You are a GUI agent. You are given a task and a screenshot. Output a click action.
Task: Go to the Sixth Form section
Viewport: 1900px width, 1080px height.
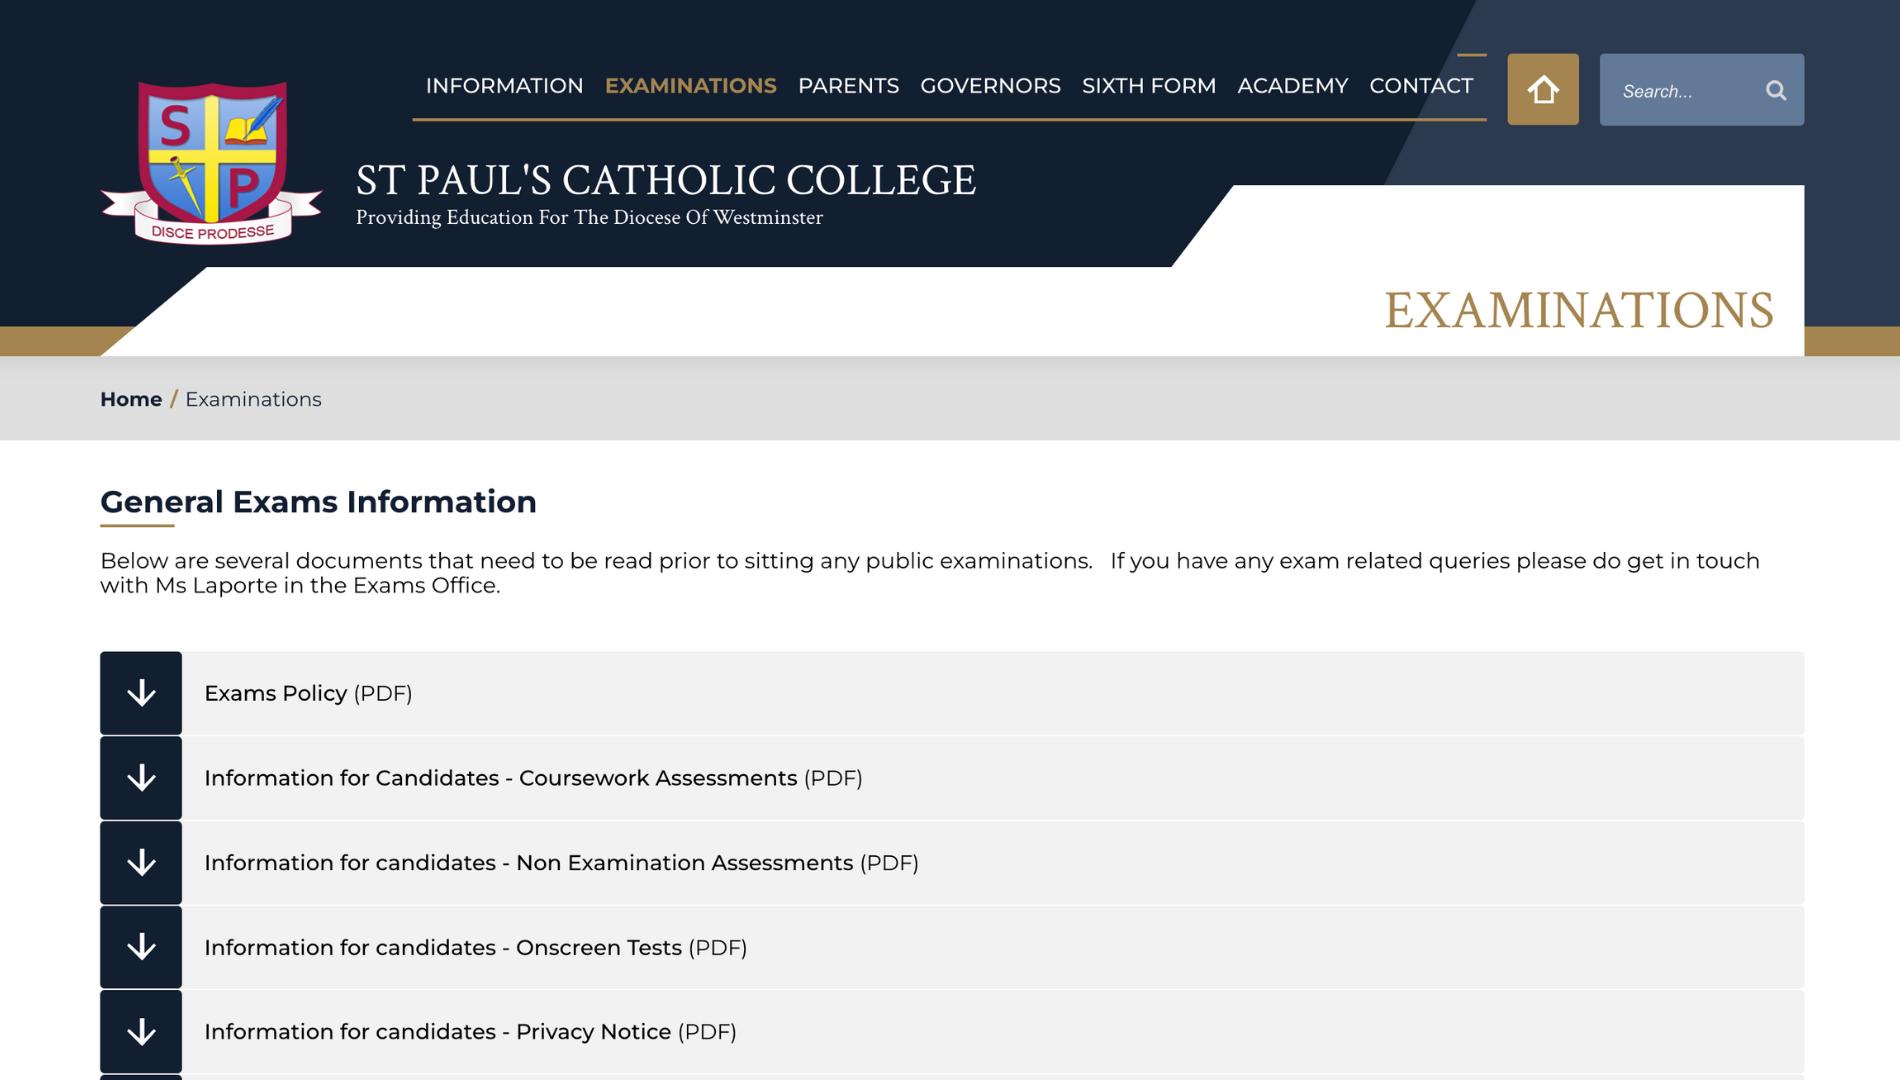[x=1148, y=86]
